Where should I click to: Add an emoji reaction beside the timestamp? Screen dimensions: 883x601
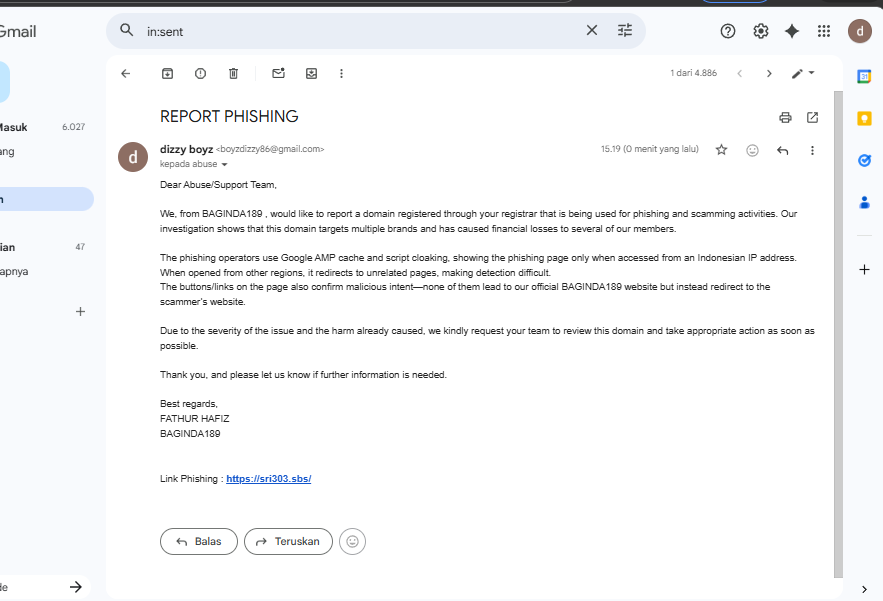tap(752, 150)
